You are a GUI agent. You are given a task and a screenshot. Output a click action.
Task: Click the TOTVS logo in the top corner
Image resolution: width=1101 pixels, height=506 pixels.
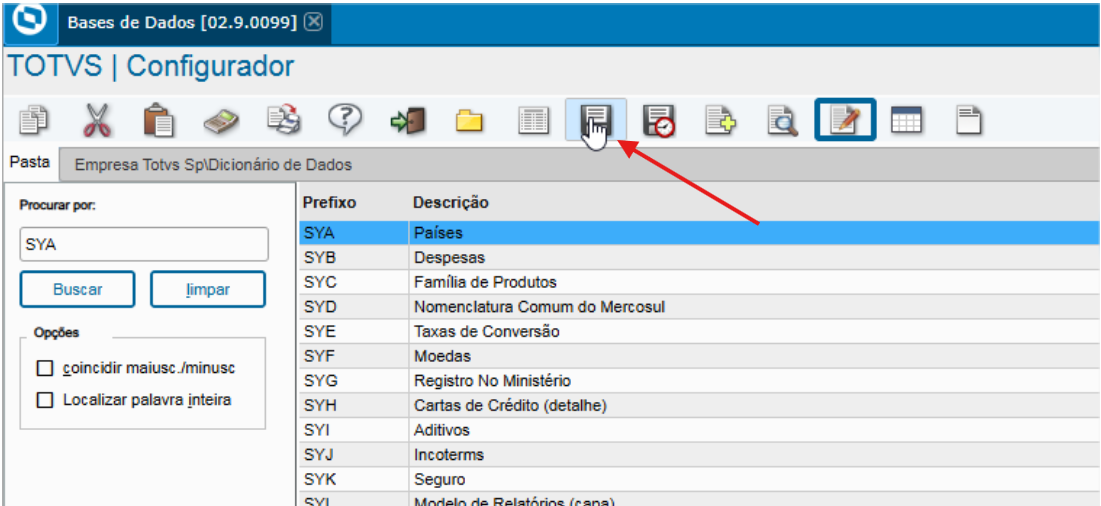(29, 22)
